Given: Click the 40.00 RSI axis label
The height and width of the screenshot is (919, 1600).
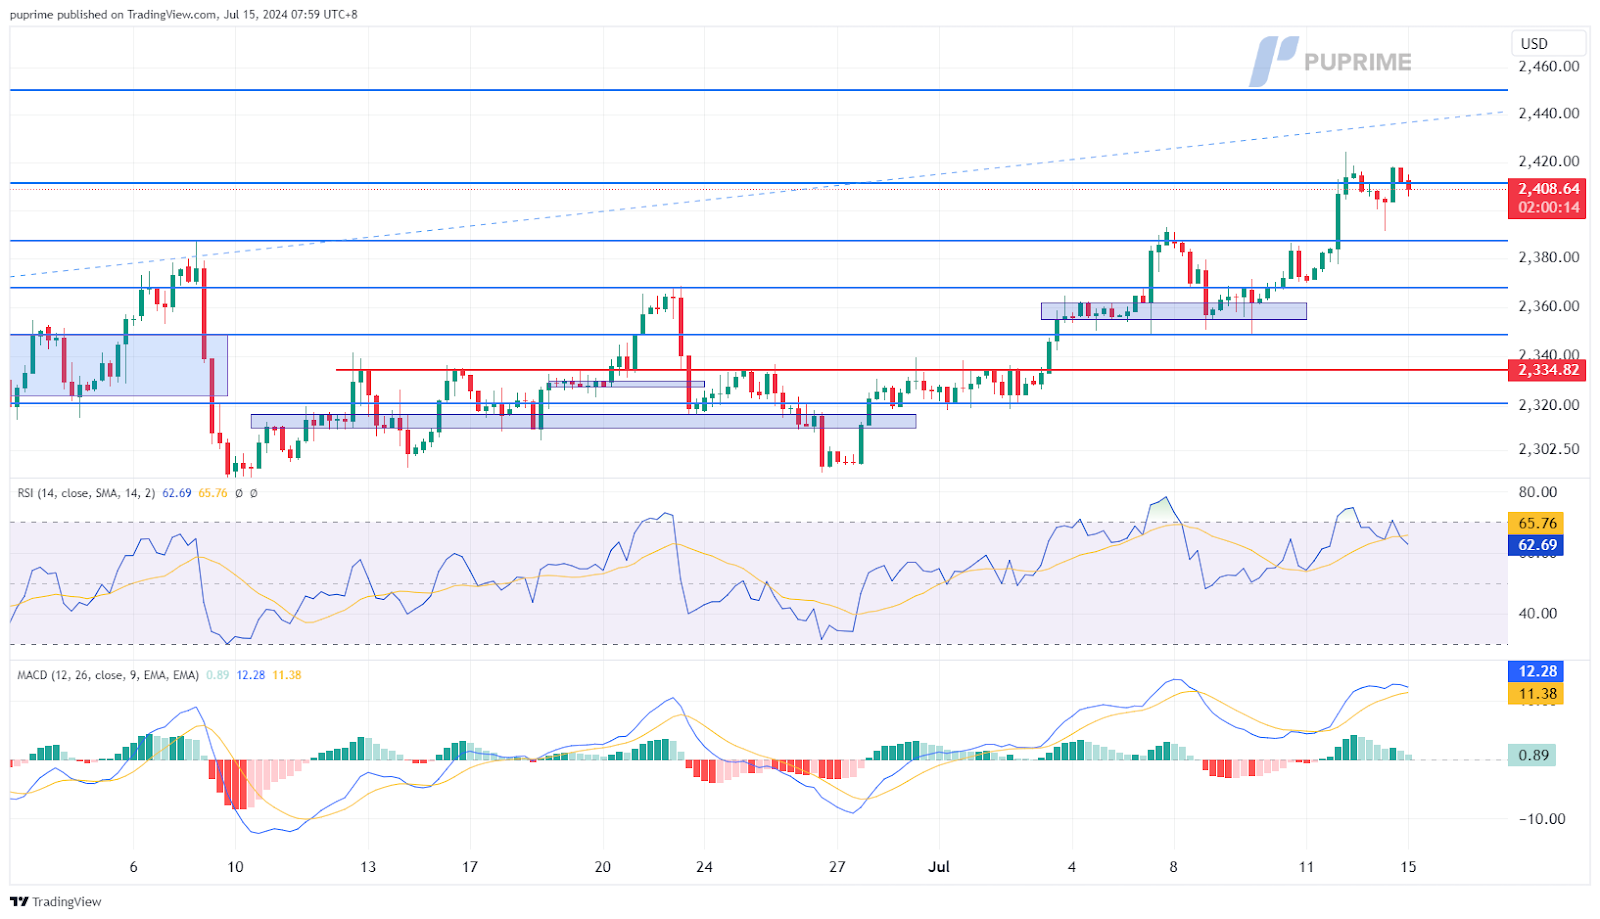Looking at the screenshot, I should point(1537,613).
